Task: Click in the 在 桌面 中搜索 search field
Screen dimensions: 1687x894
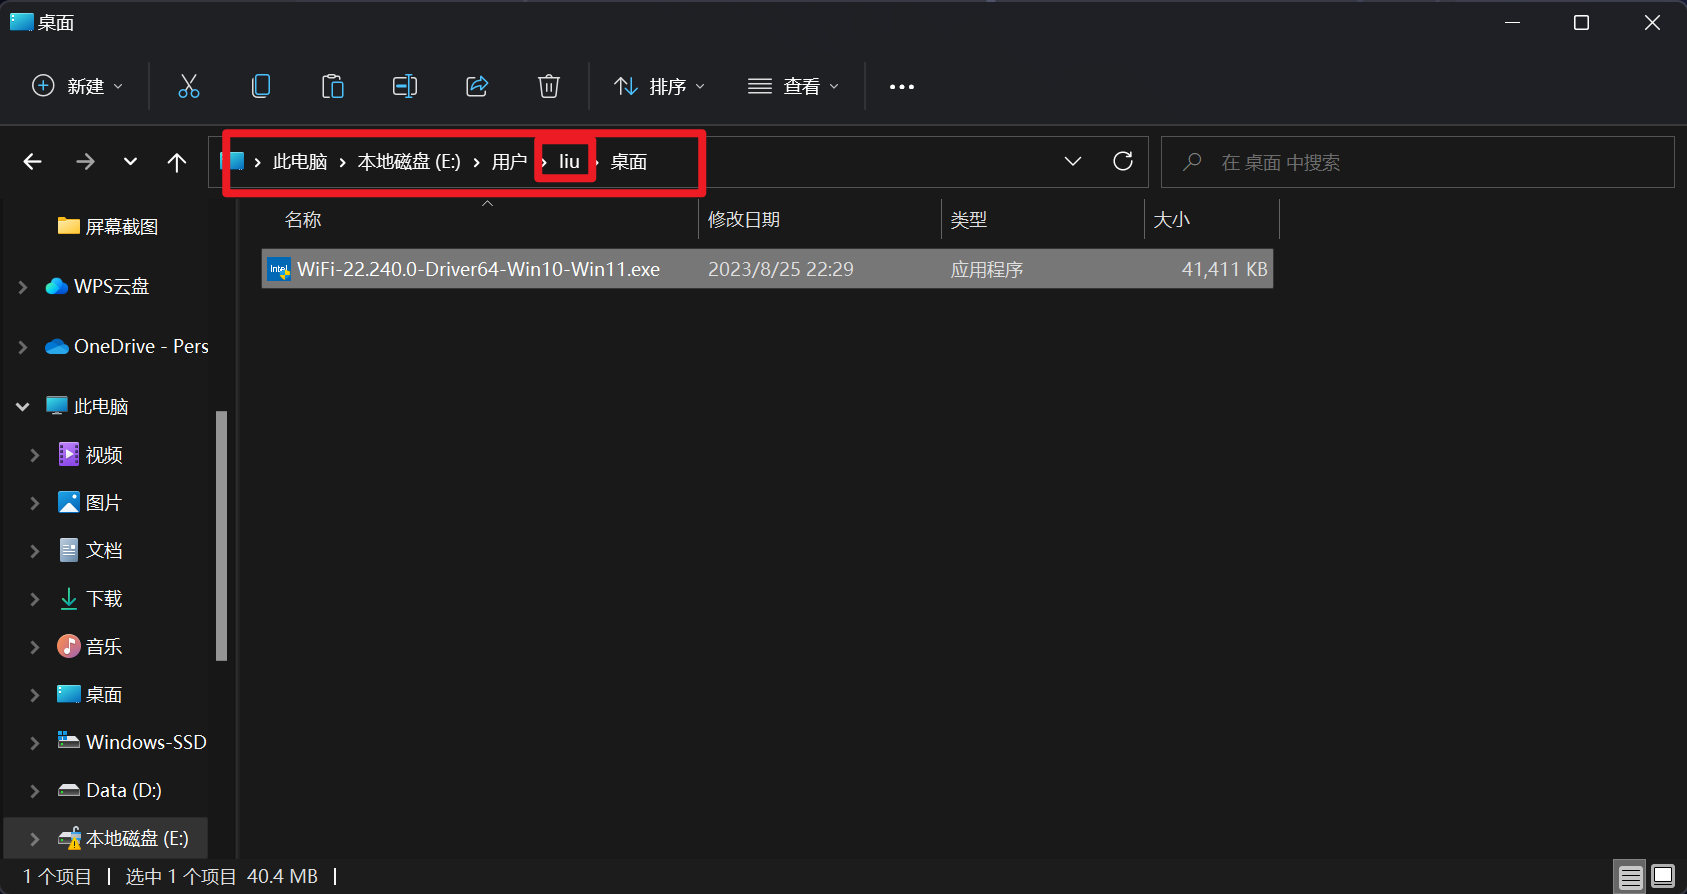Action: point(1417,162)
